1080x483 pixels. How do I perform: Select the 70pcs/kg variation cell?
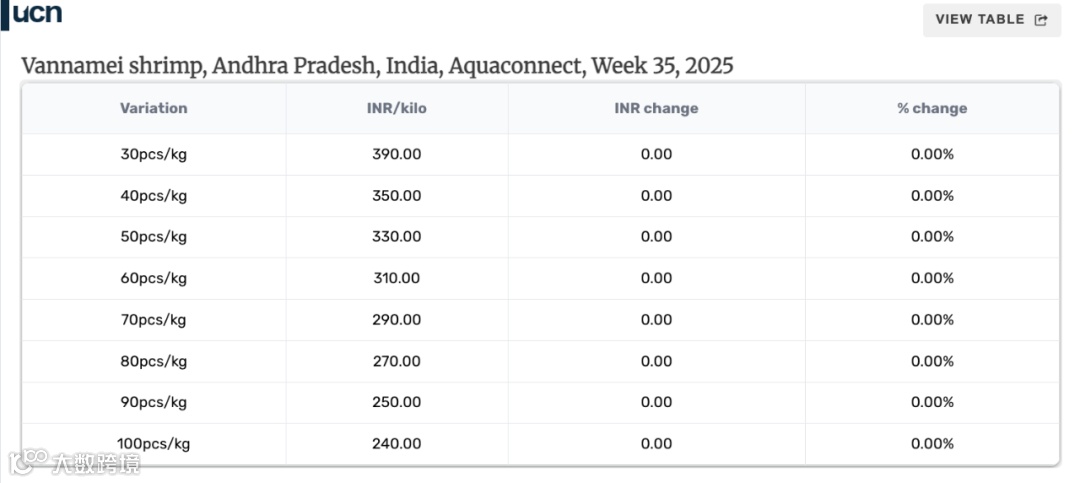pos(153,320)
